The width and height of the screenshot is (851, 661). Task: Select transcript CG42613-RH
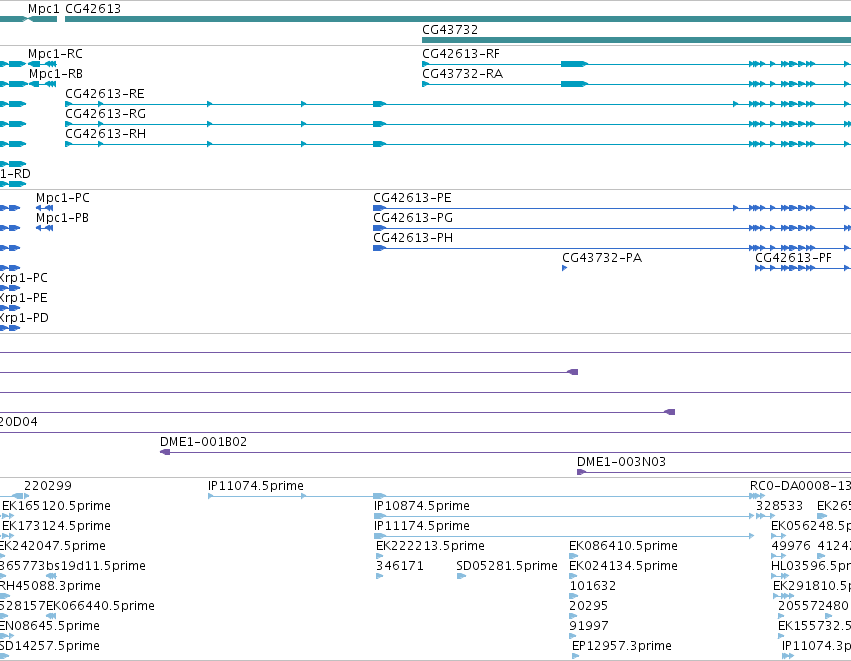point(105,134)
